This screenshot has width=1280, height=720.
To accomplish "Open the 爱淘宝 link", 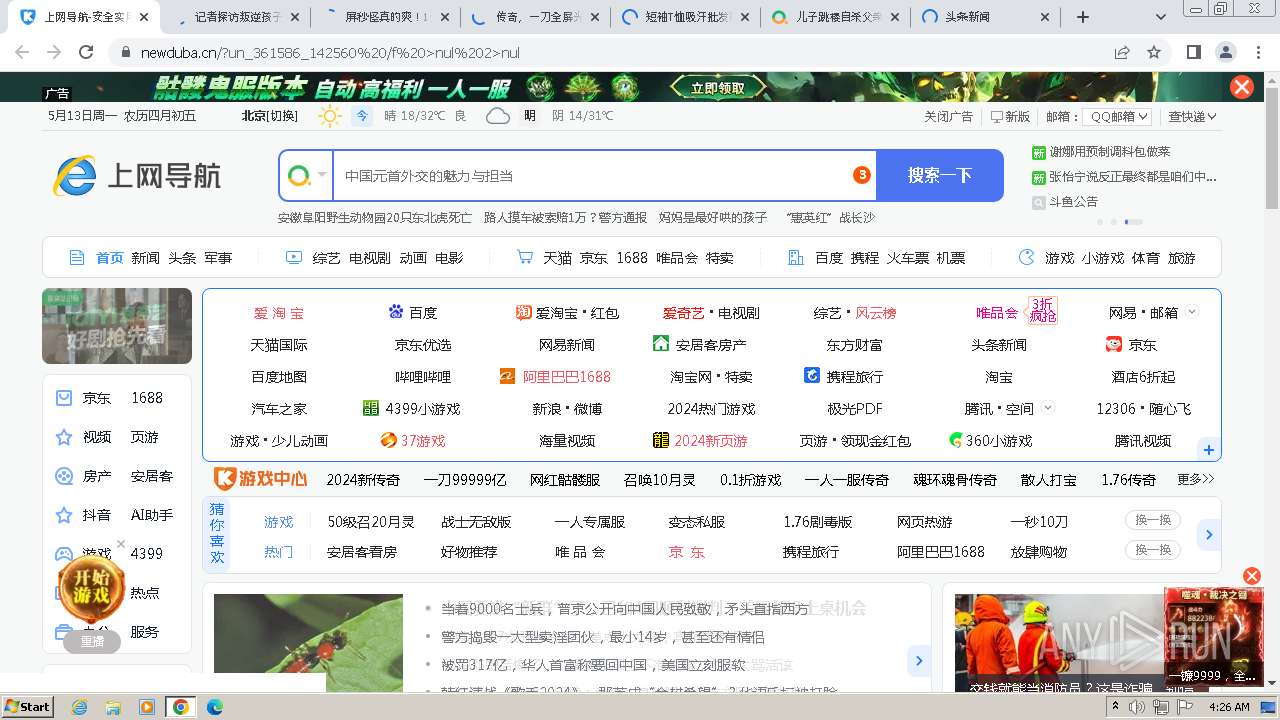I will 279,312.
